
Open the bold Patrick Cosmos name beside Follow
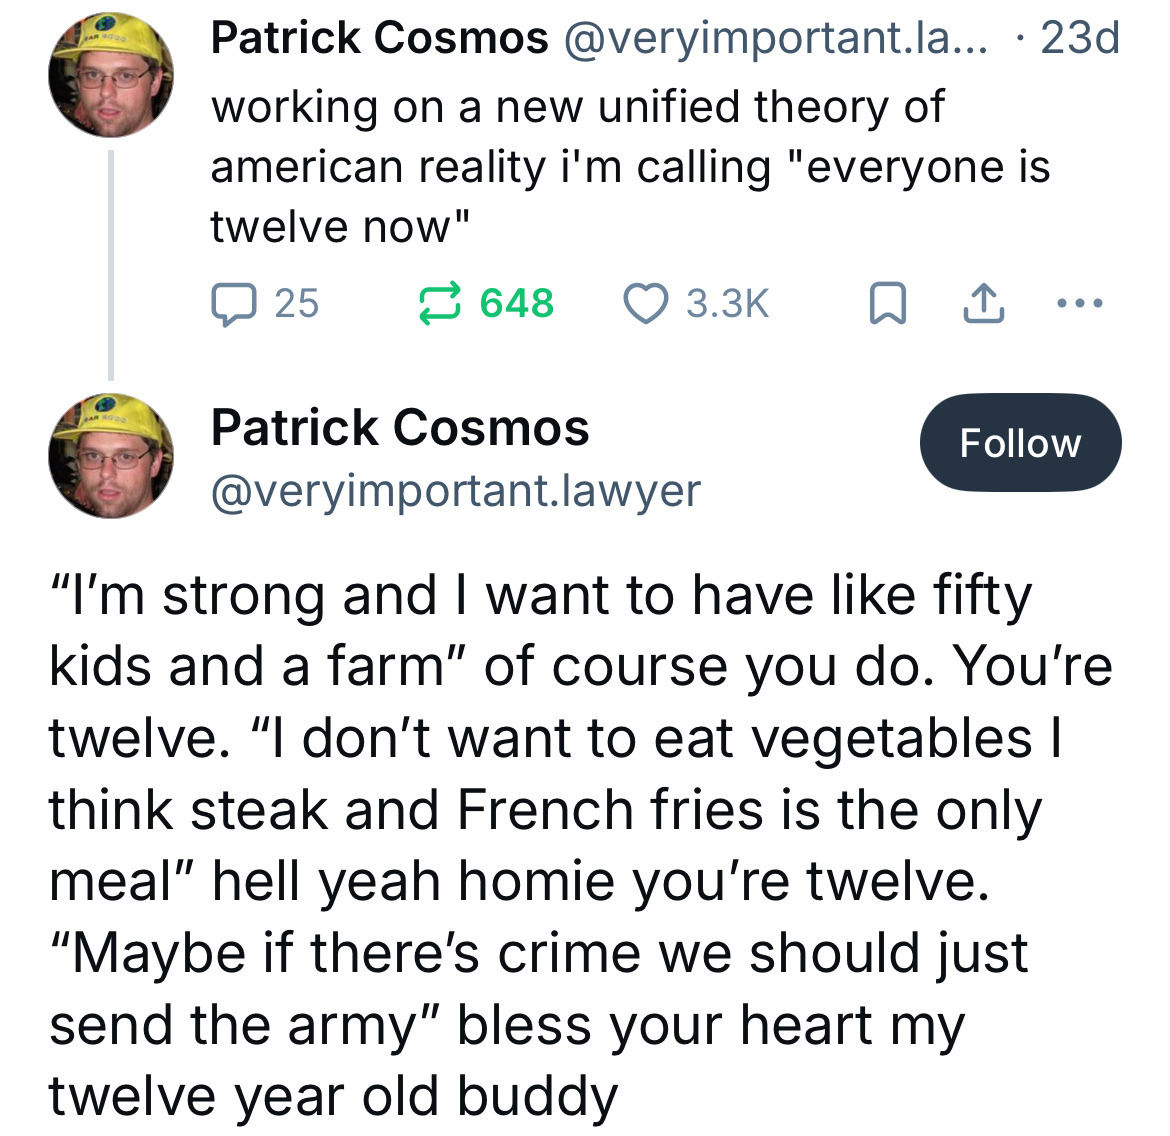400,428
